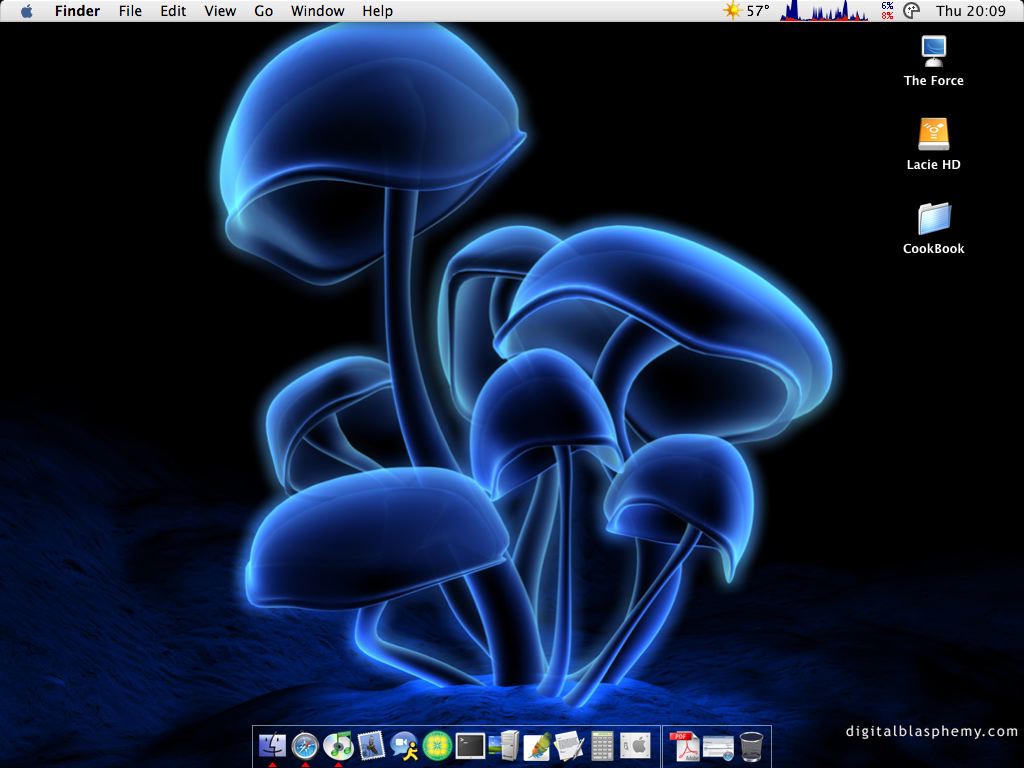Select the CookBook folder on desktop
This screenshot has width=1024, height=768.
pyautogui.click(x=933, y=219)
